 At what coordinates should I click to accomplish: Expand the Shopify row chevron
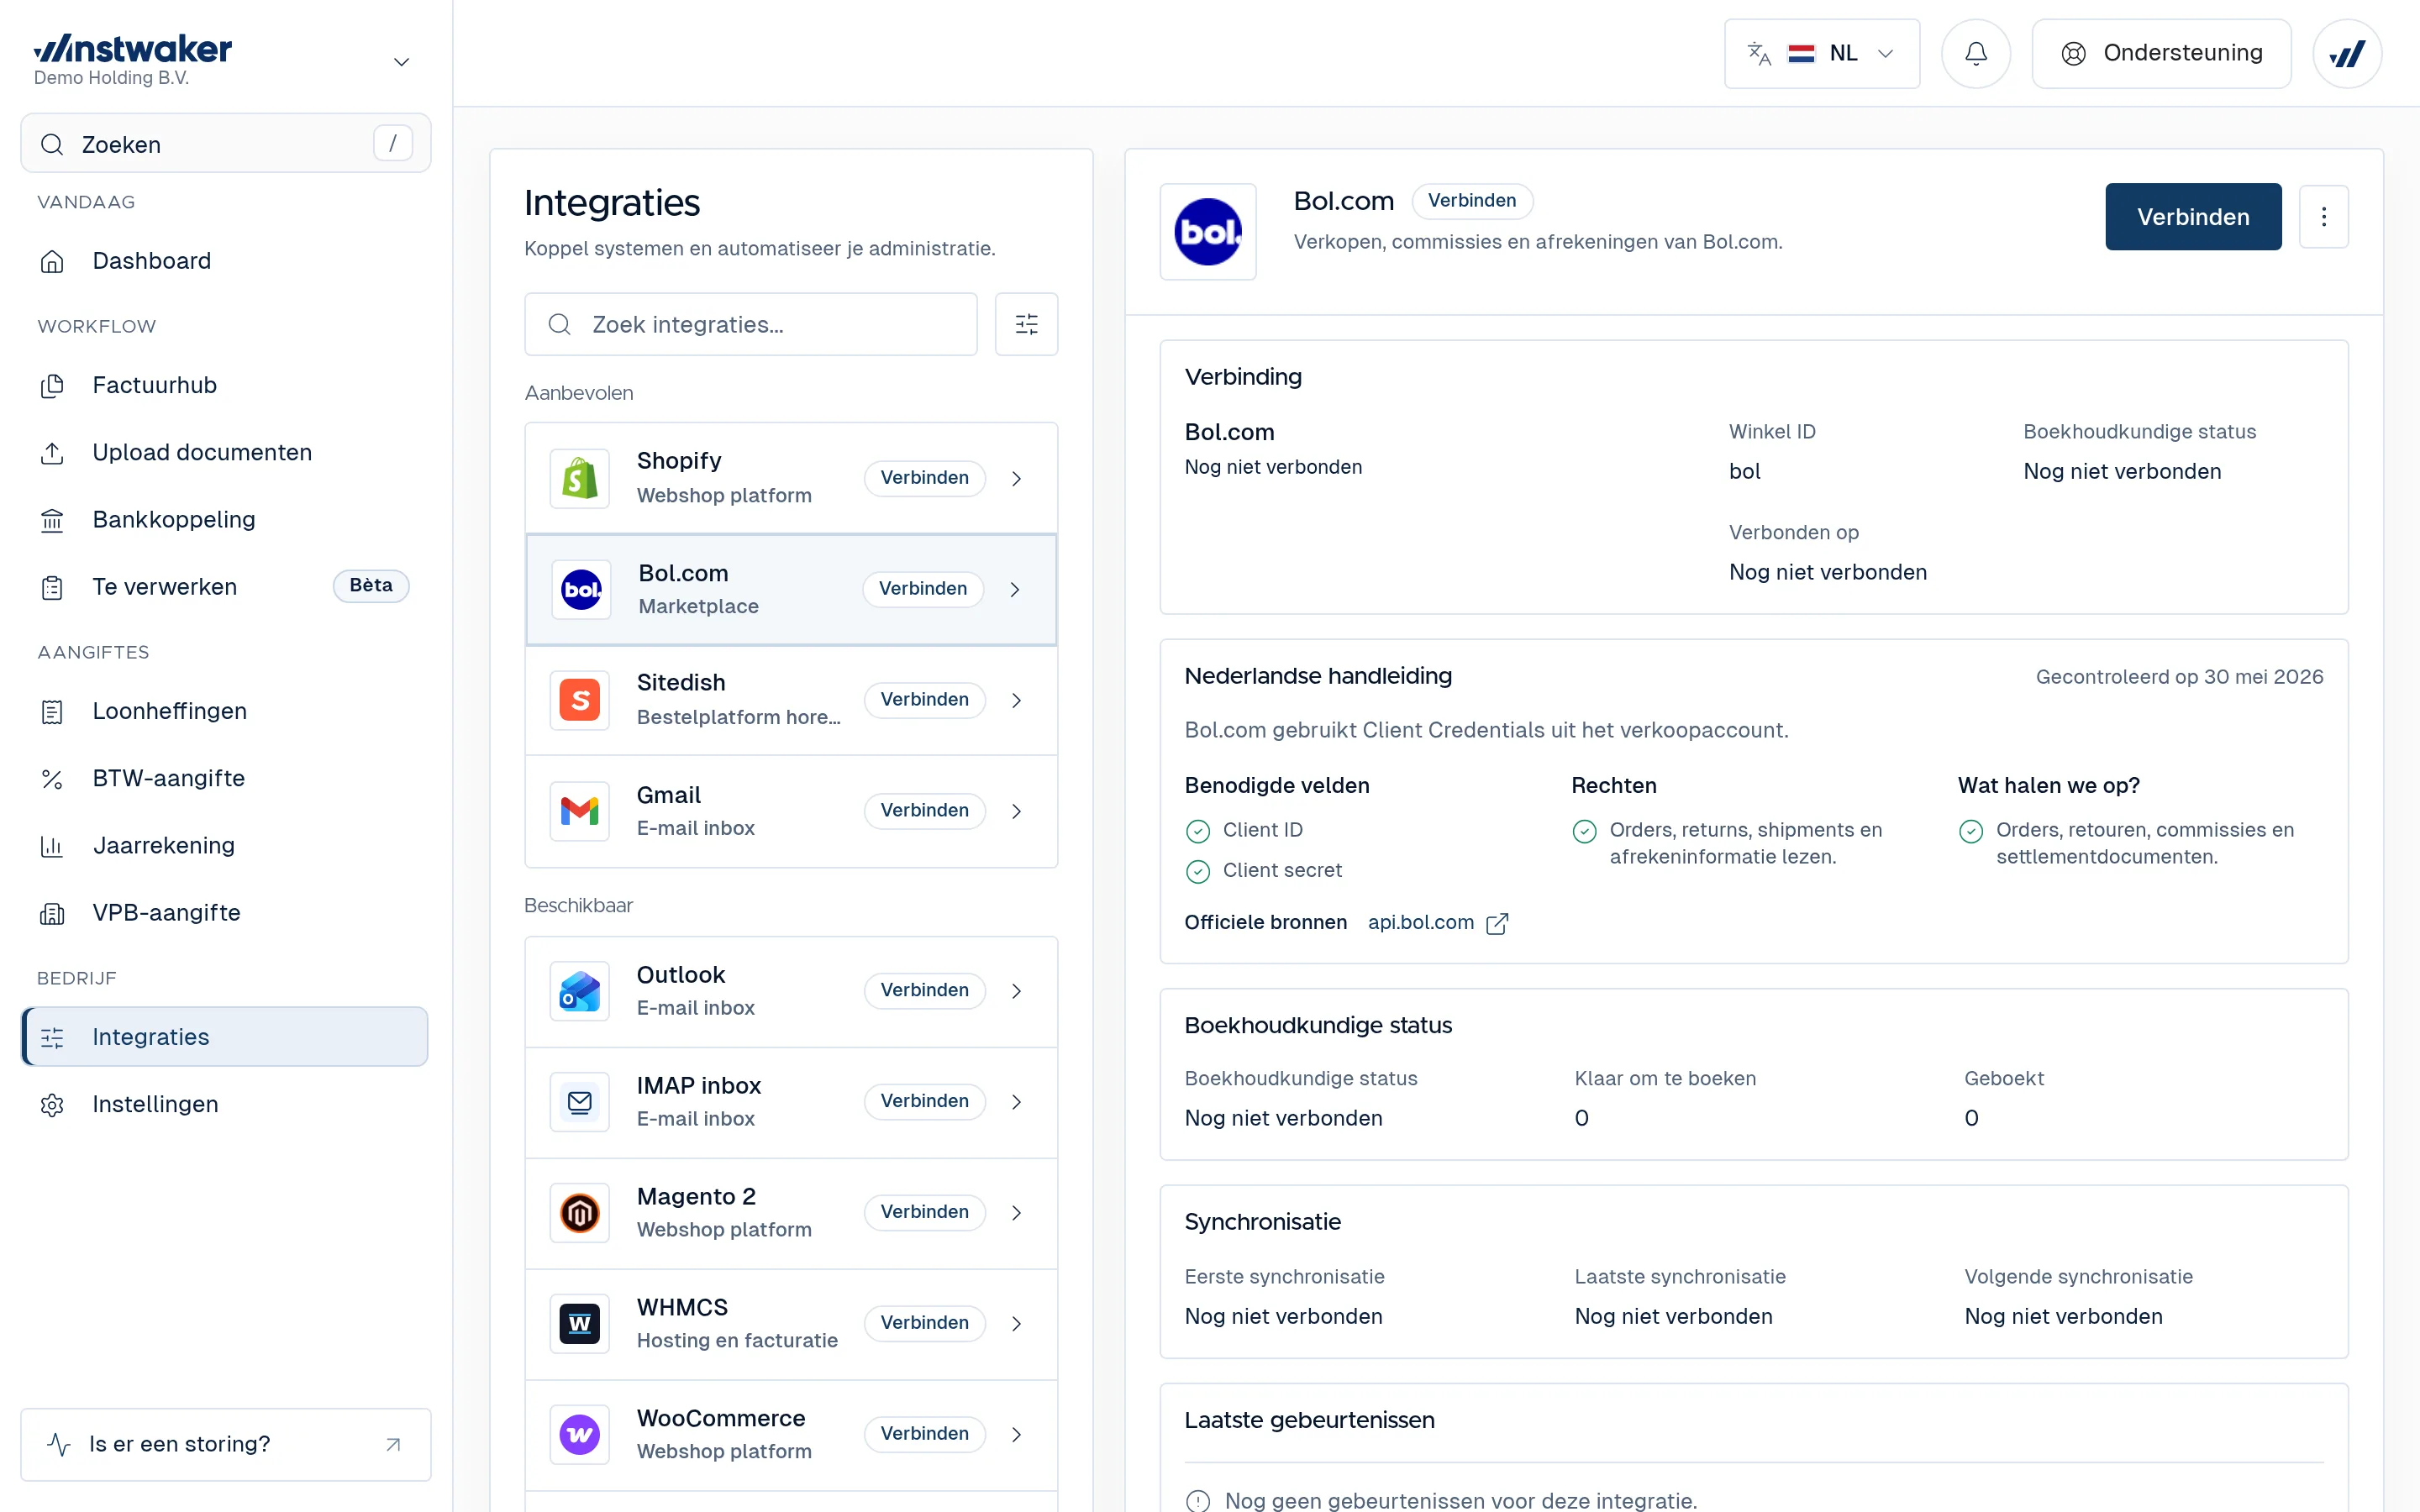pos(1016,479)
